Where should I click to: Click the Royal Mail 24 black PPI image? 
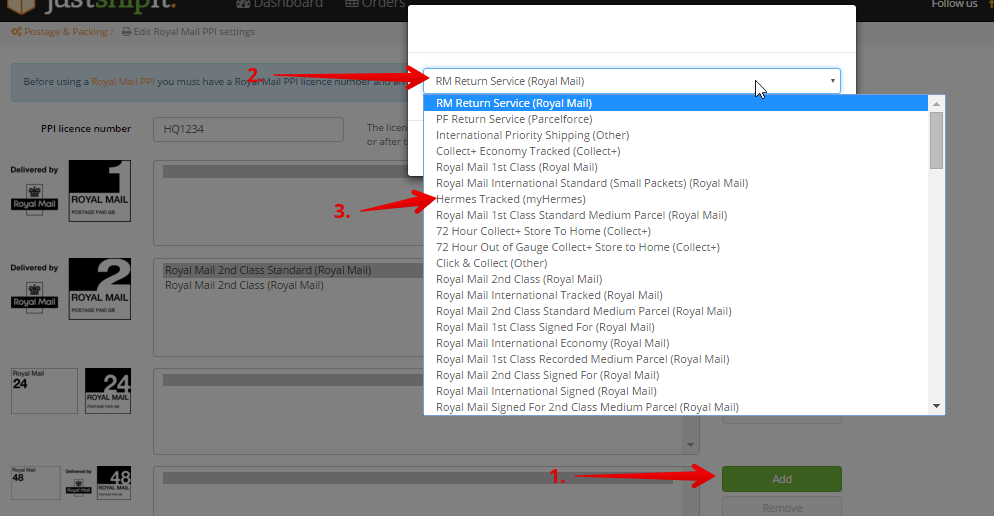(x=108, y=391)
